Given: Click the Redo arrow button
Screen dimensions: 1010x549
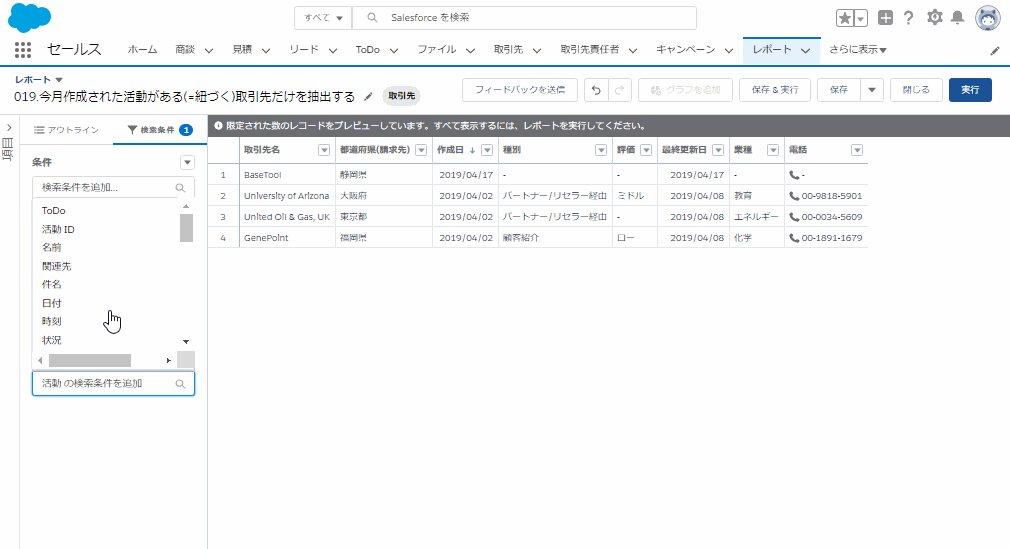Looking at the screenshot, I should [x=619, y=90].
